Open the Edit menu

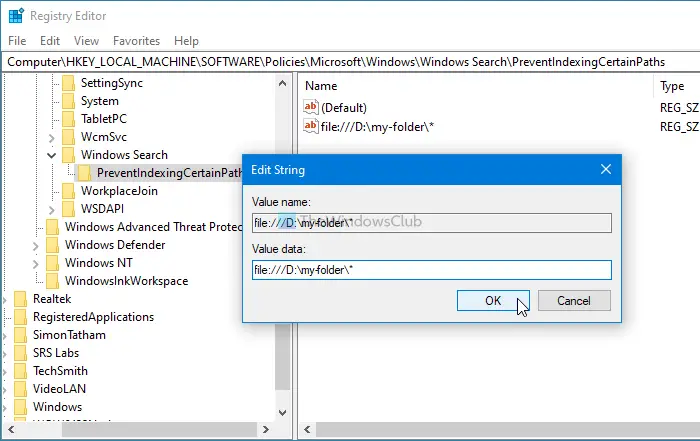point(50,41)
